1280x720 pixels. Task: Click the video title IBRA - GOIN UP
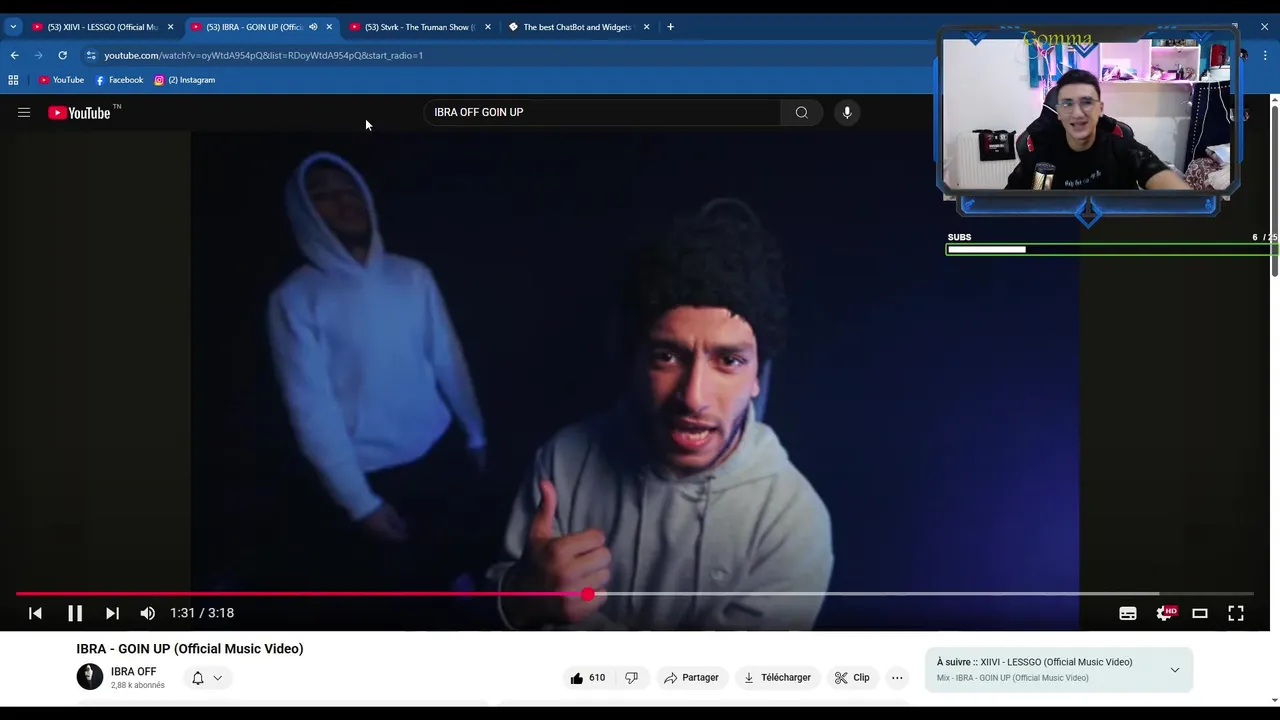tap(190, 649)
